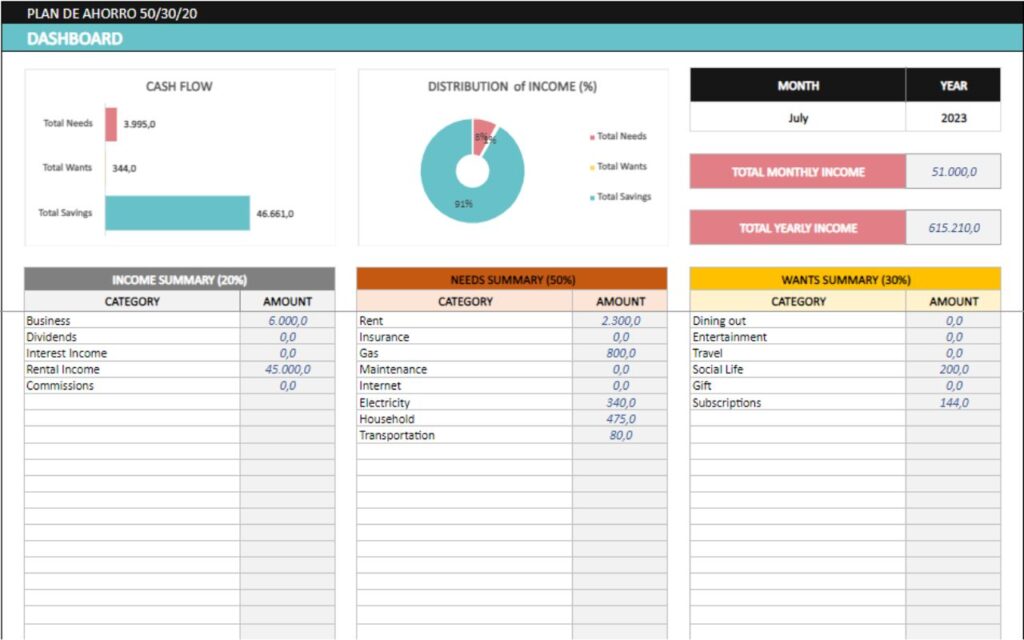
Task: Select the Rent amount cell 2.300,0
Action: tap(620, 321)
